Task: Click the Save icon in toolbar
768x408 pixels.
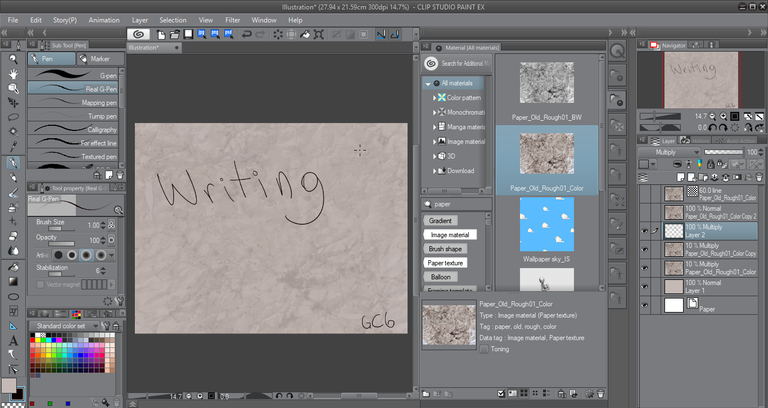Action: pos(188,34)
